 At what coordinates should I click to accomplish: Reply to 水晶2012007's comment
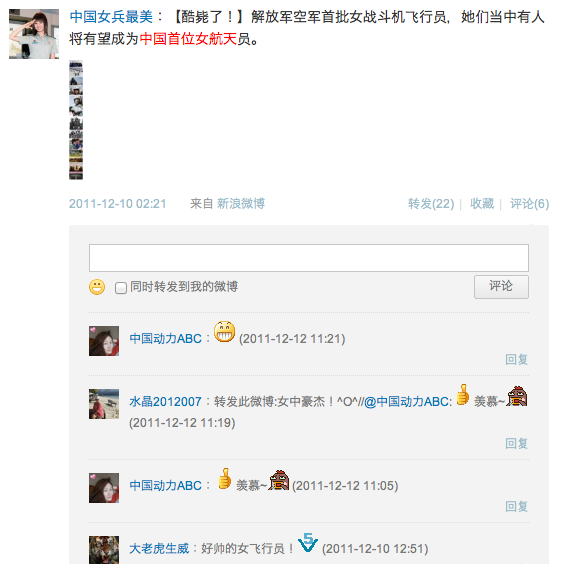(x=517, y=443)
